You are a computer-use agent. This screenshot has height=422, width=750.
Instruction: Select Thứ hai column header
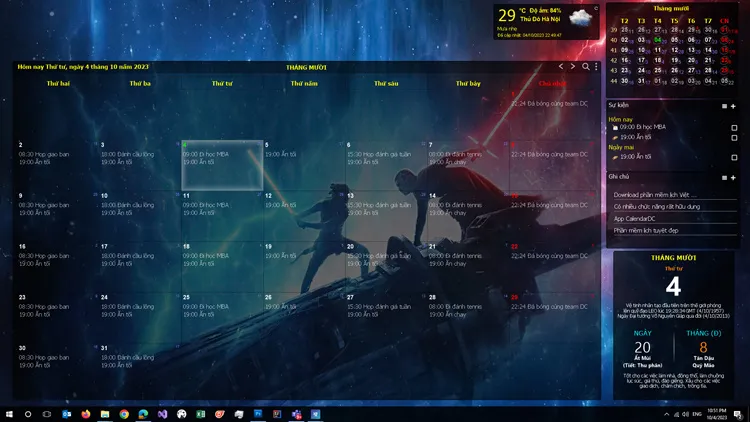click(58, 84)
